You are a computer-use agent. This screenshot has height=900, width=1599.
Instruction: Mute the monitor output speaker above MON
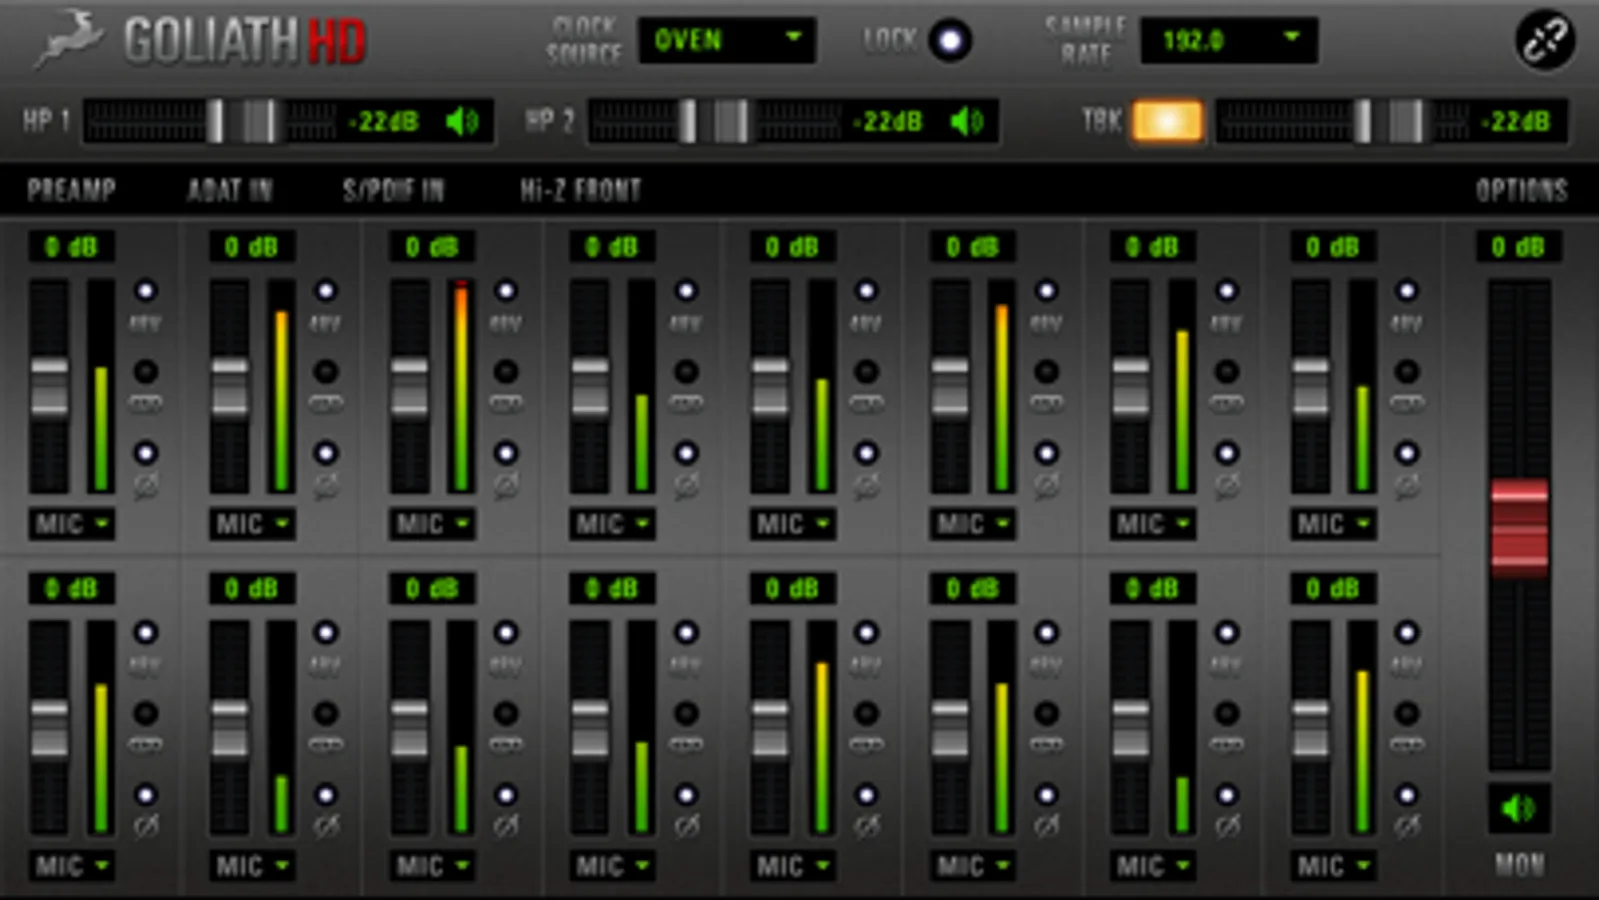pos(1519,808)
